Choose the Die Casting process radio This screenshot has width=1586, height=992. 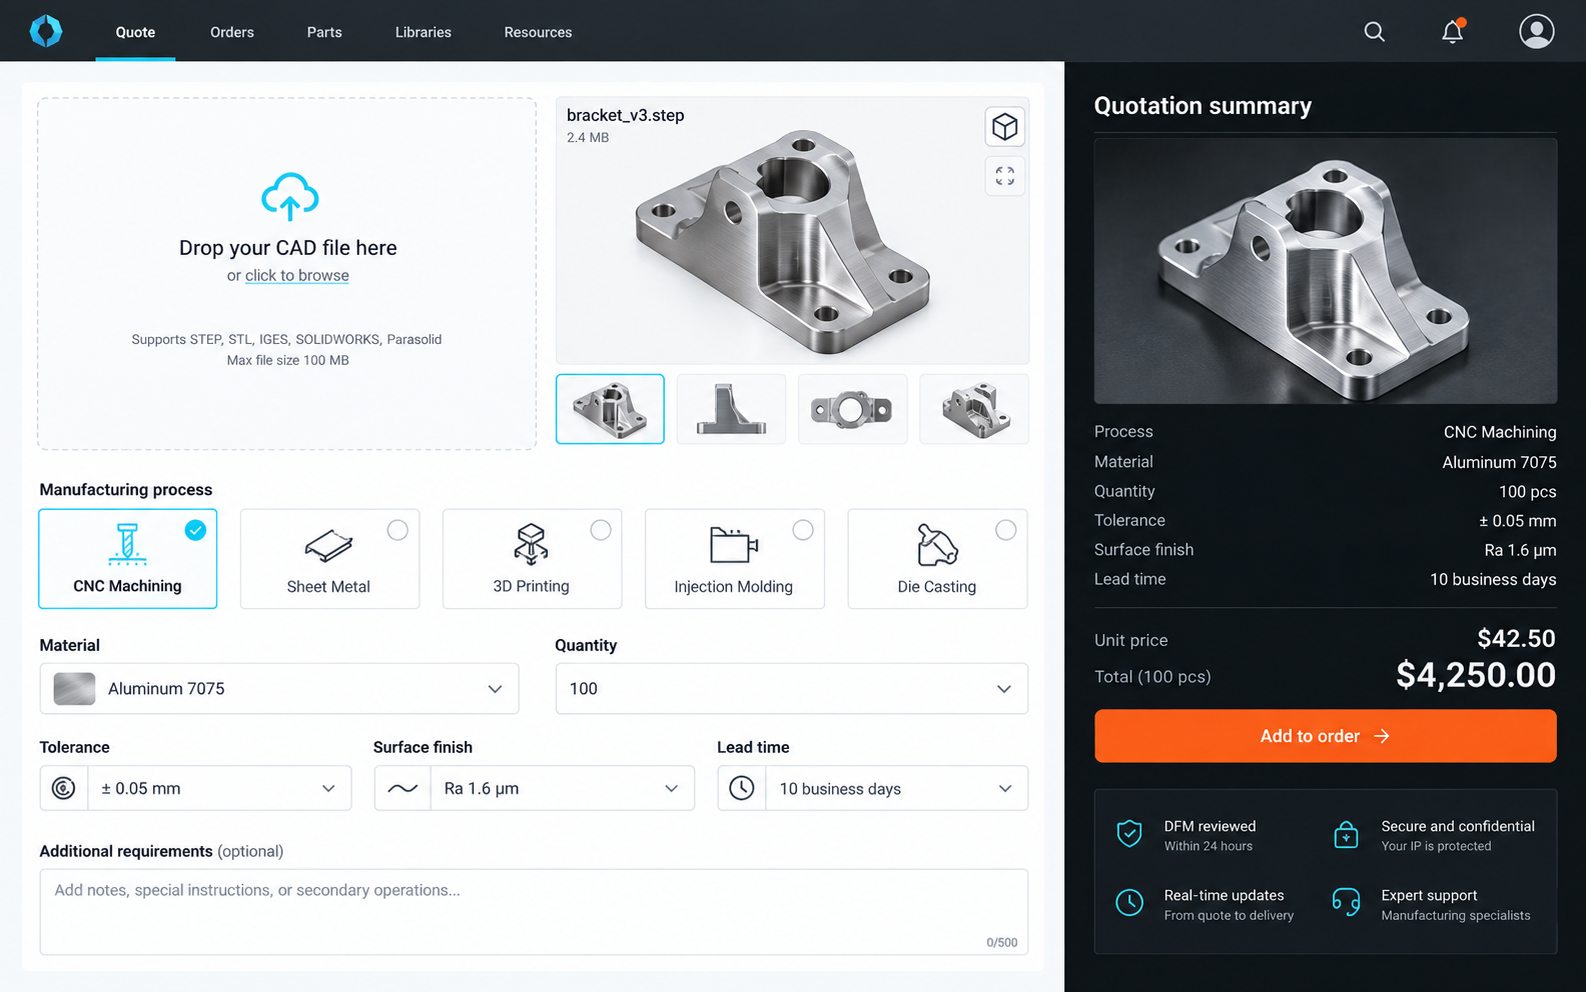point(1005,530)
